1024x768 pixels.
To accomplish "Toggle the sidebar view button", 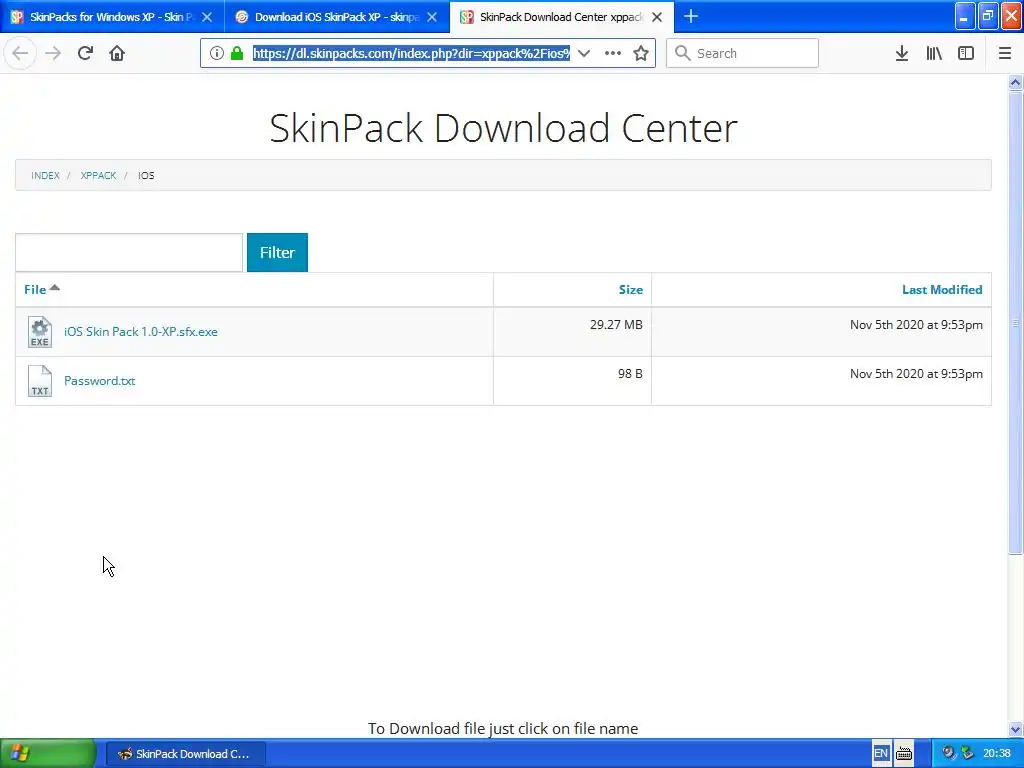I will tap(966, 54).
